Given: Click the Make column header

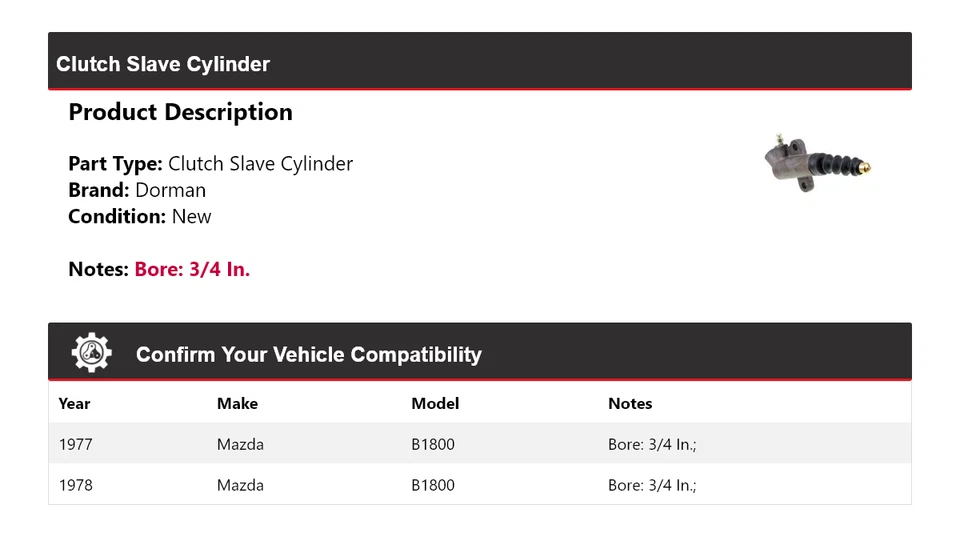Looking at the screenshot, I should coord(237,404).
